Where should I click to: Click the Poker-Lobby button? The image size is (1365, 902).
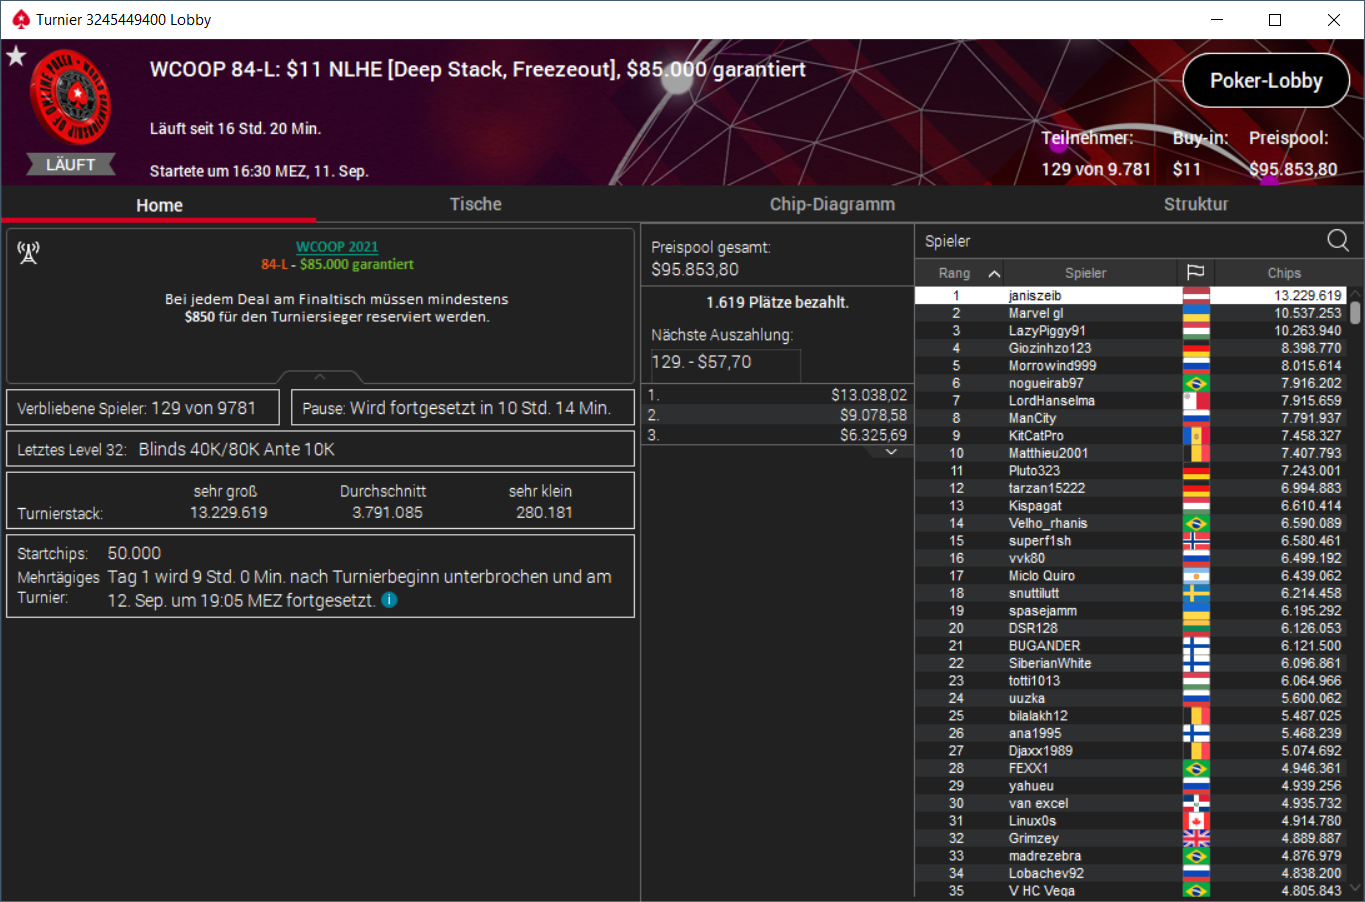pyautogui.click(x=1266, y=81)
